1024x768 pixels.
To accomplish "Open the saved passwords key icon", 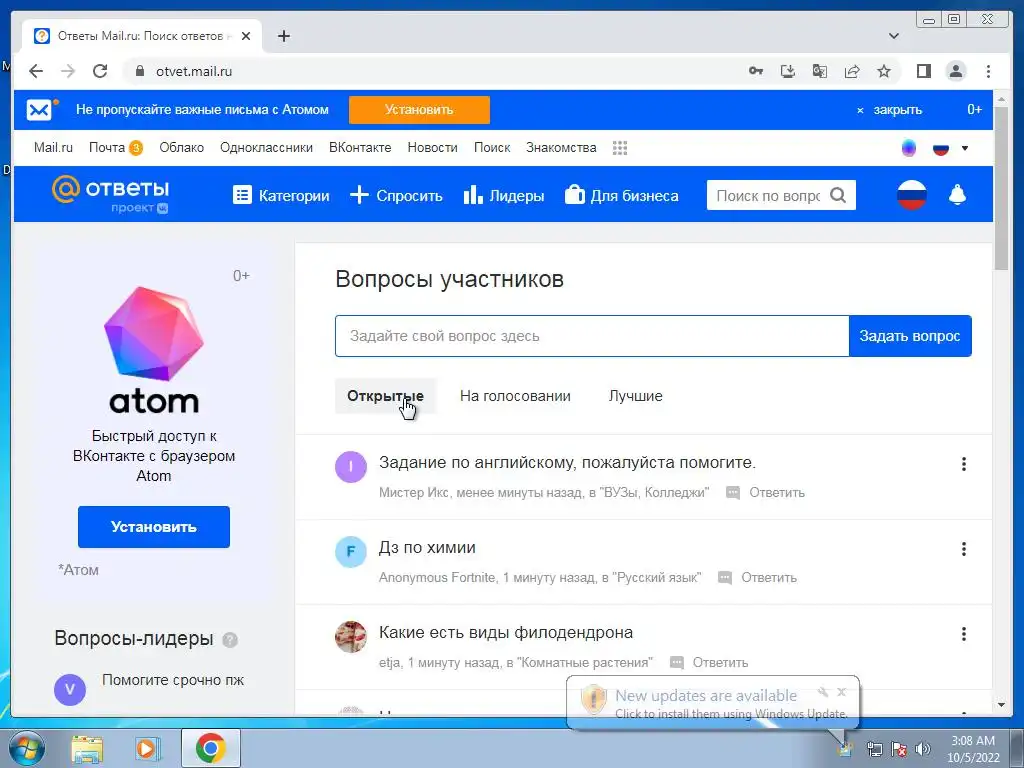I will (756, 71).
